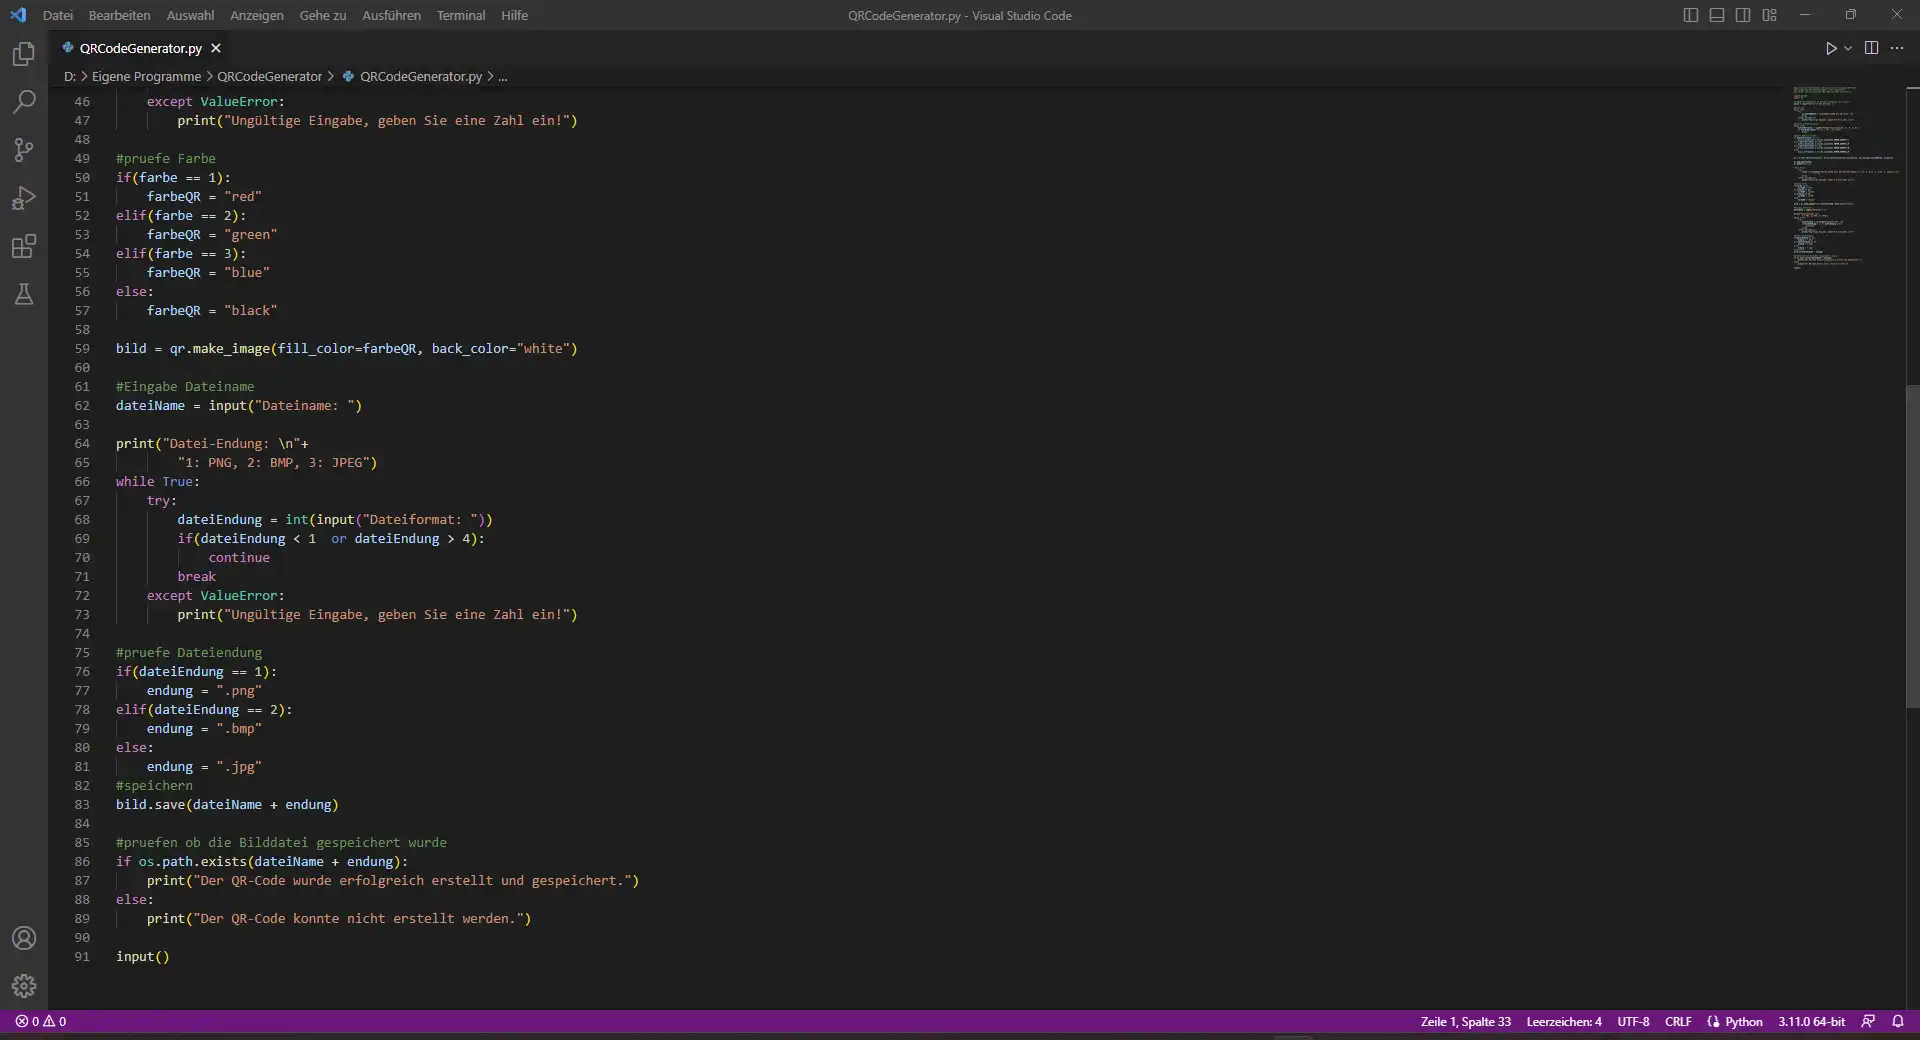The width and height of the screenshot is (1920, 1040).
Task: Open the Manage settings gear
Action: pos(24,986)
